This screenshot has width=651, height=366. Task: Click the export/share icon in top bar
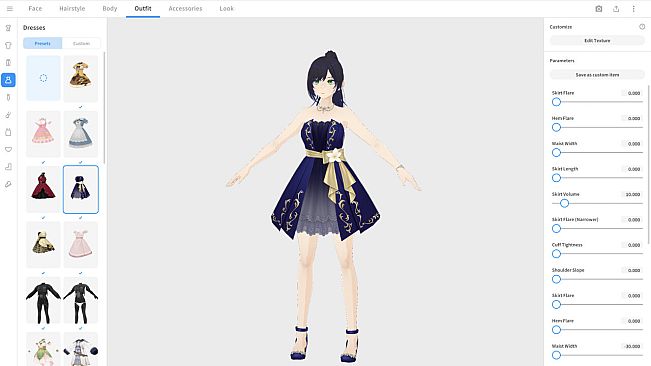[616, 9]
